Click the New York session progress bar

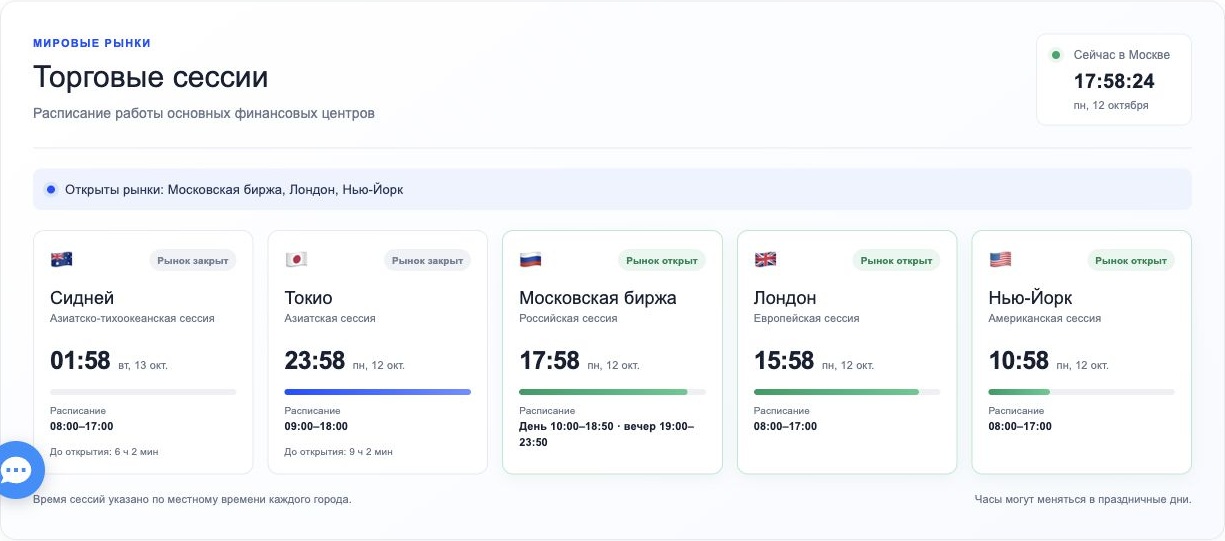pyautogui.click(x=1082, y=392)
